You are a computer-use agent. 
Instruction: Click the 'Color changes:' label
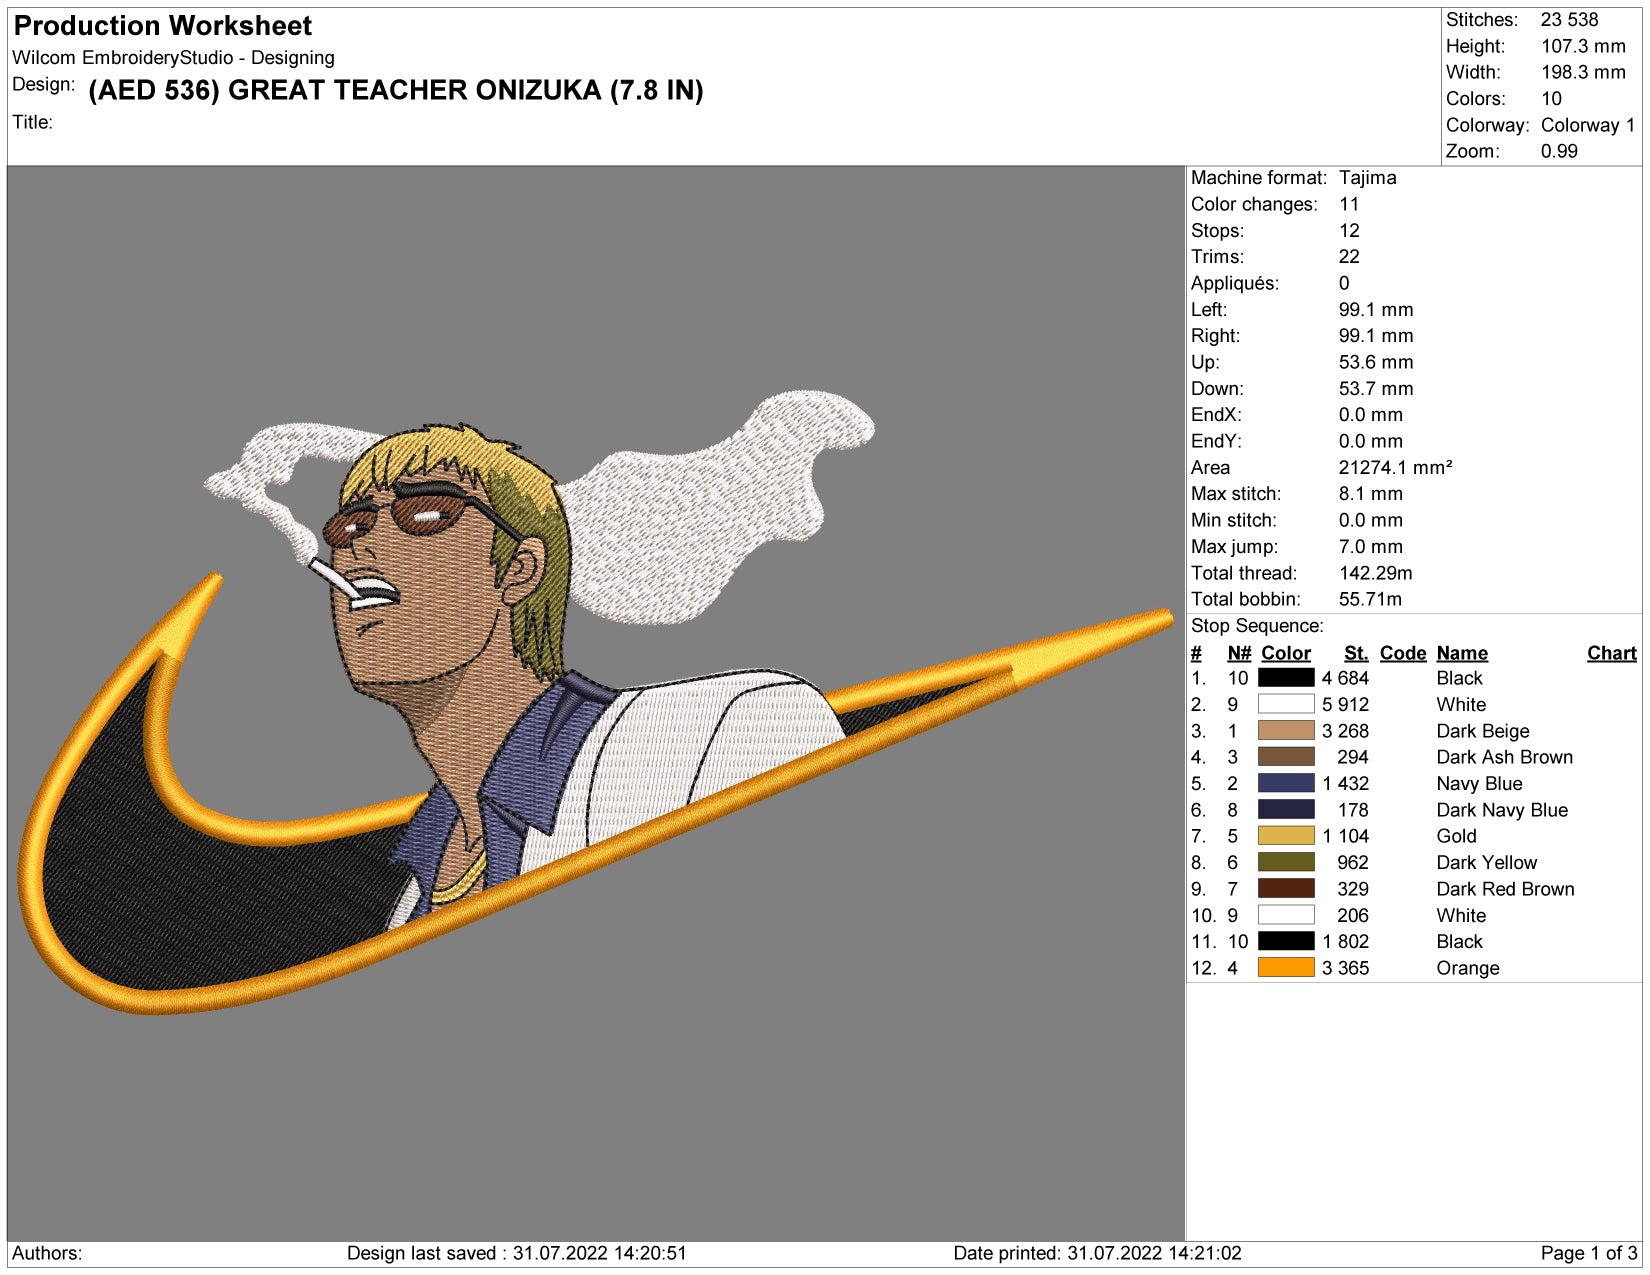pos(1254,204)
